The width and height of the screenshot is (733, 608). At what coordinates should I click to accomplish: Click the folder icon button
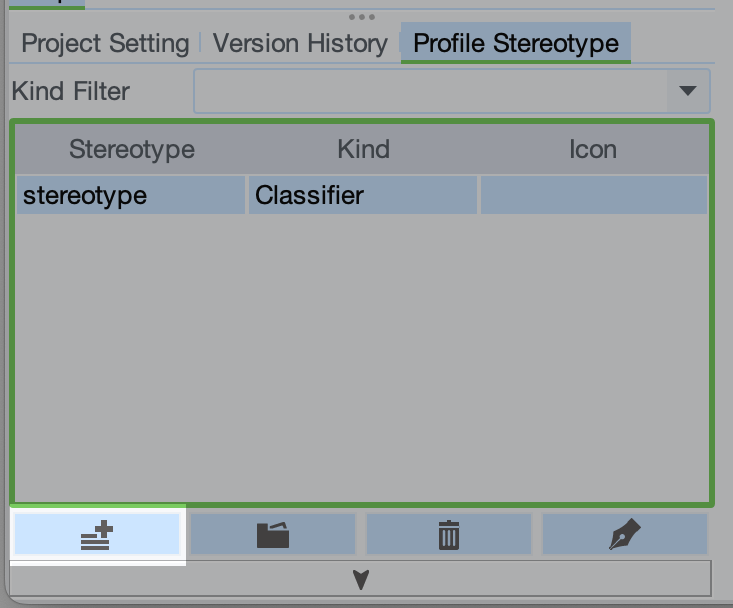pos(273,535)
